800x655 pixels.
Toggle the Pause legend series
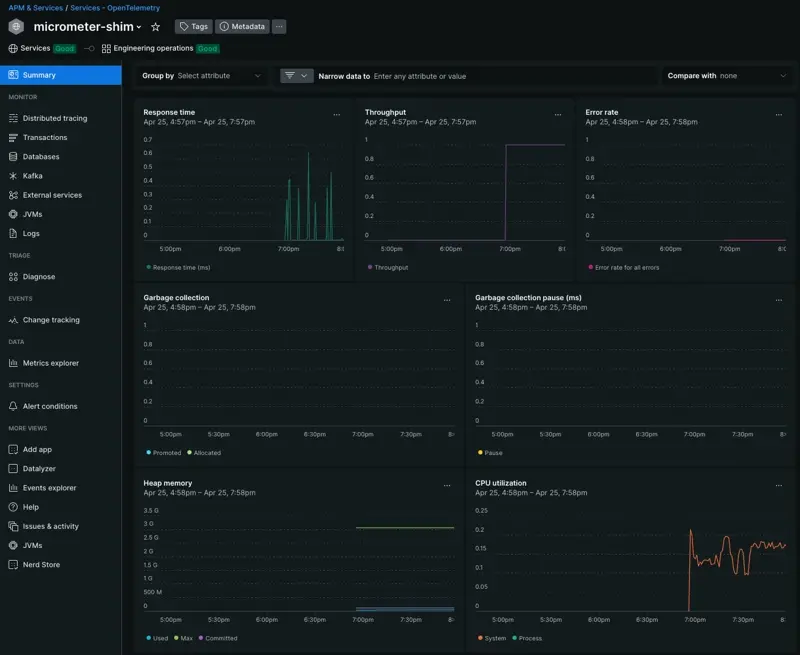coord(490,453)
